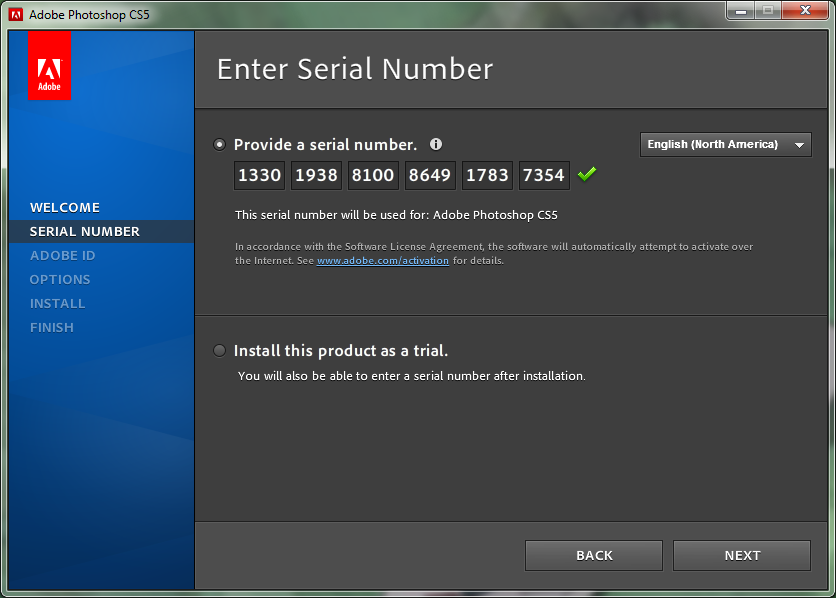Viewport: 836px width, 598px height.
Task: Select the FINISH step in sidebar
Action: pyautogui.click(x=52, y=327)
